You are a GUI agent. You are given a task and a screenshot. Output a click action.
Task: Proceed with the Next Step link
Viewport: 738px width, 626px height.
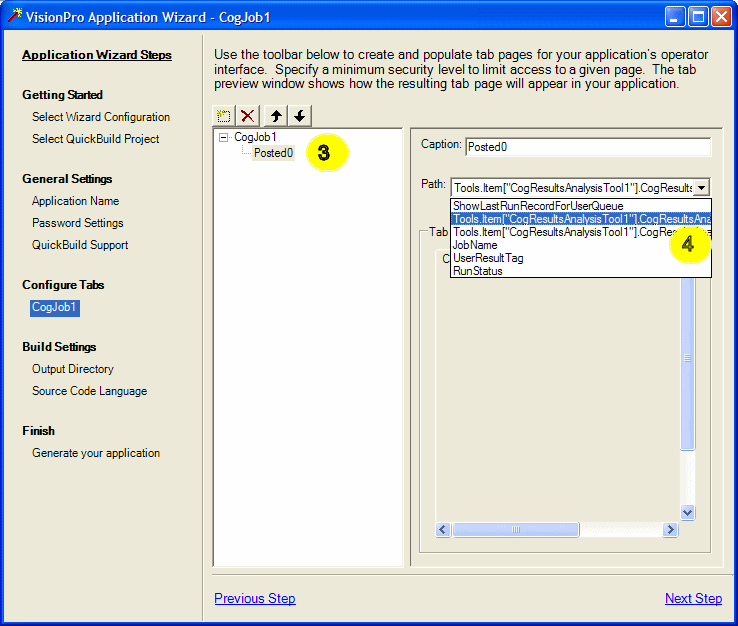[693, 598]
